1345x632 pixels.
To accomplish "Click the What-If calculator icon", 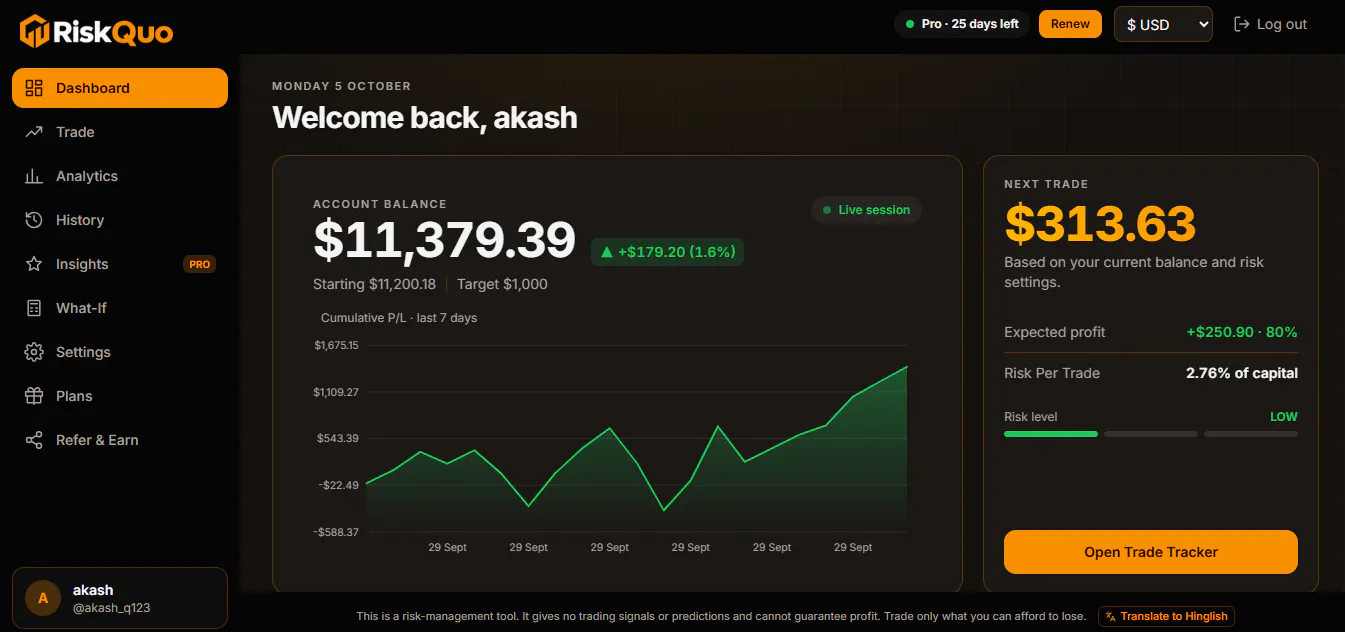I will point(34,308).
